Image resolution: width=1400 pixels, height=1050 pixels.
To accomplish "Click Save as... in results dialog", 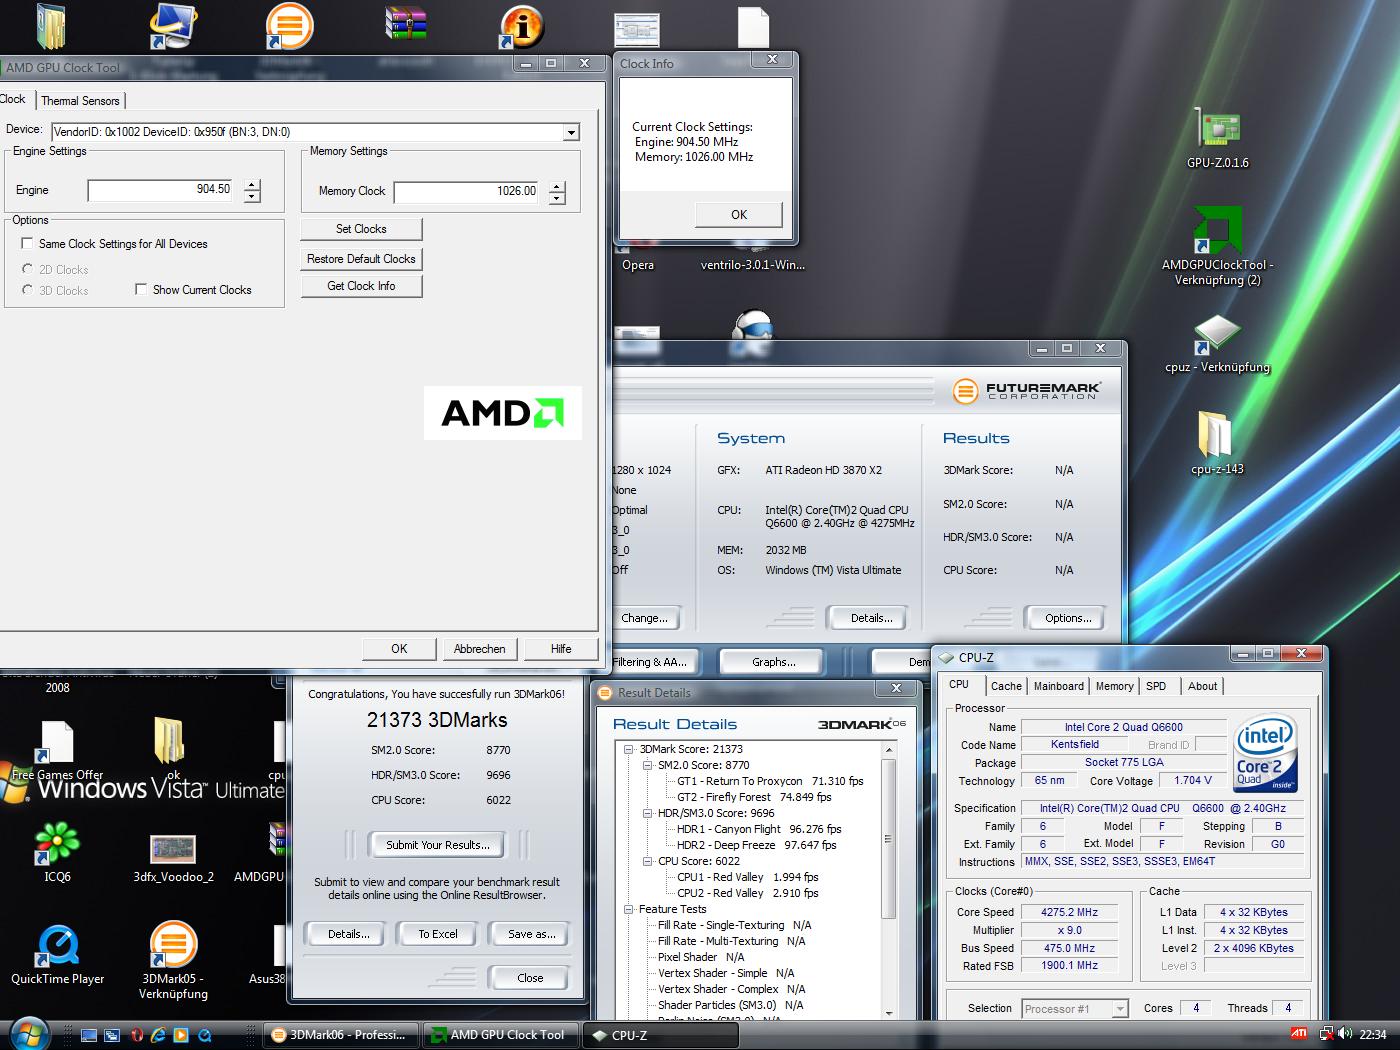I will (531, 934).
